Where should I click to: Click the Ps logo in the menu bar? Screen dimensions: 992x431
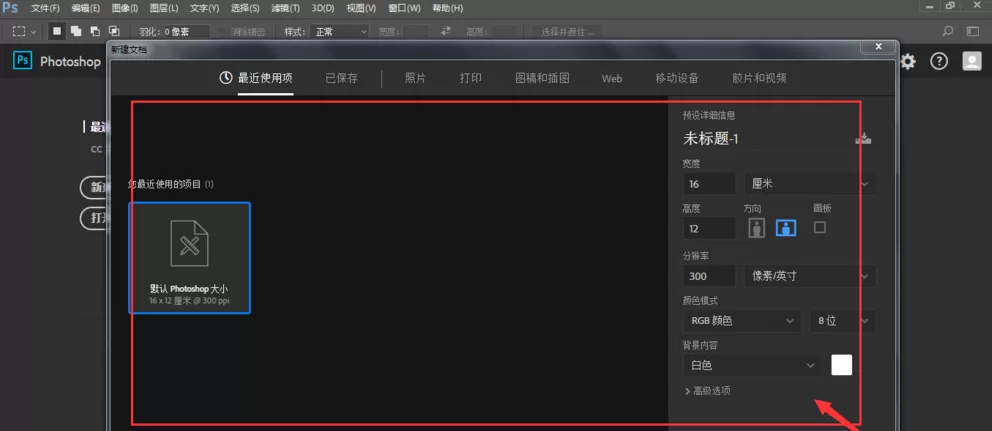point(9,8)
